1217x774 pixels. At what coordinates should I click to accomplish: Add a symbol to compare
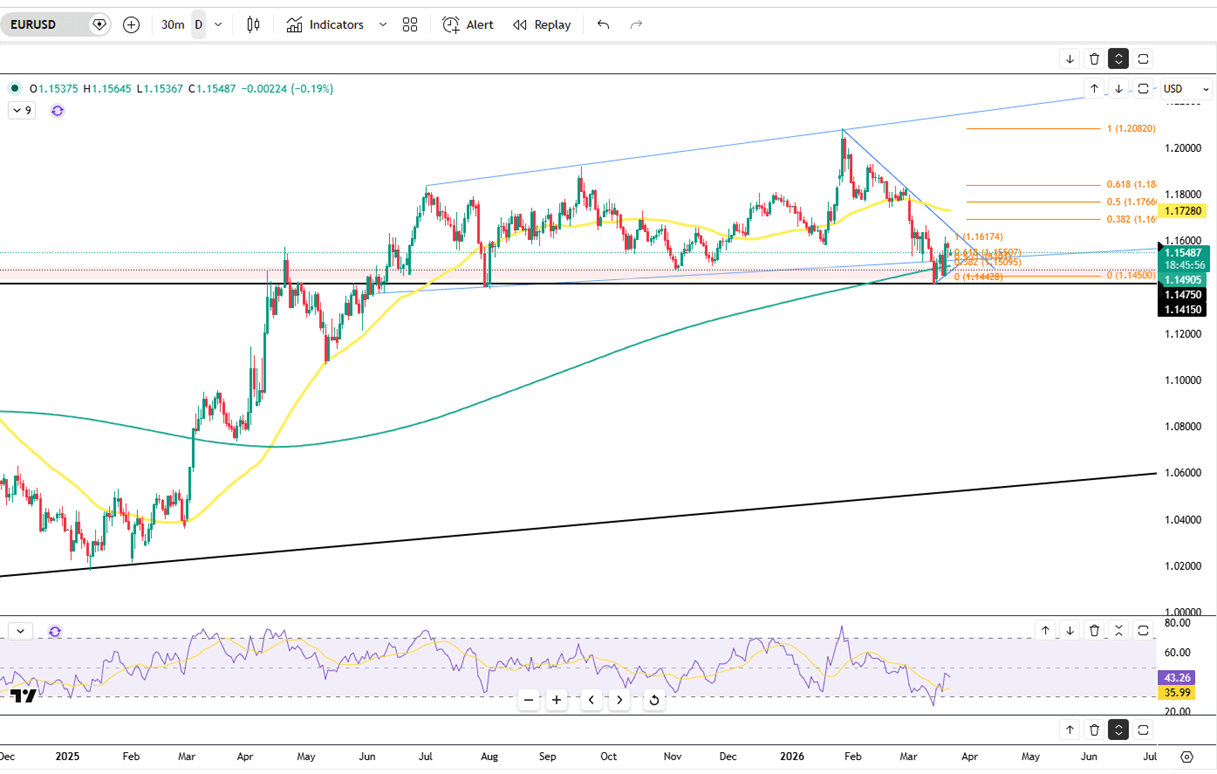[x=131, y=25]
